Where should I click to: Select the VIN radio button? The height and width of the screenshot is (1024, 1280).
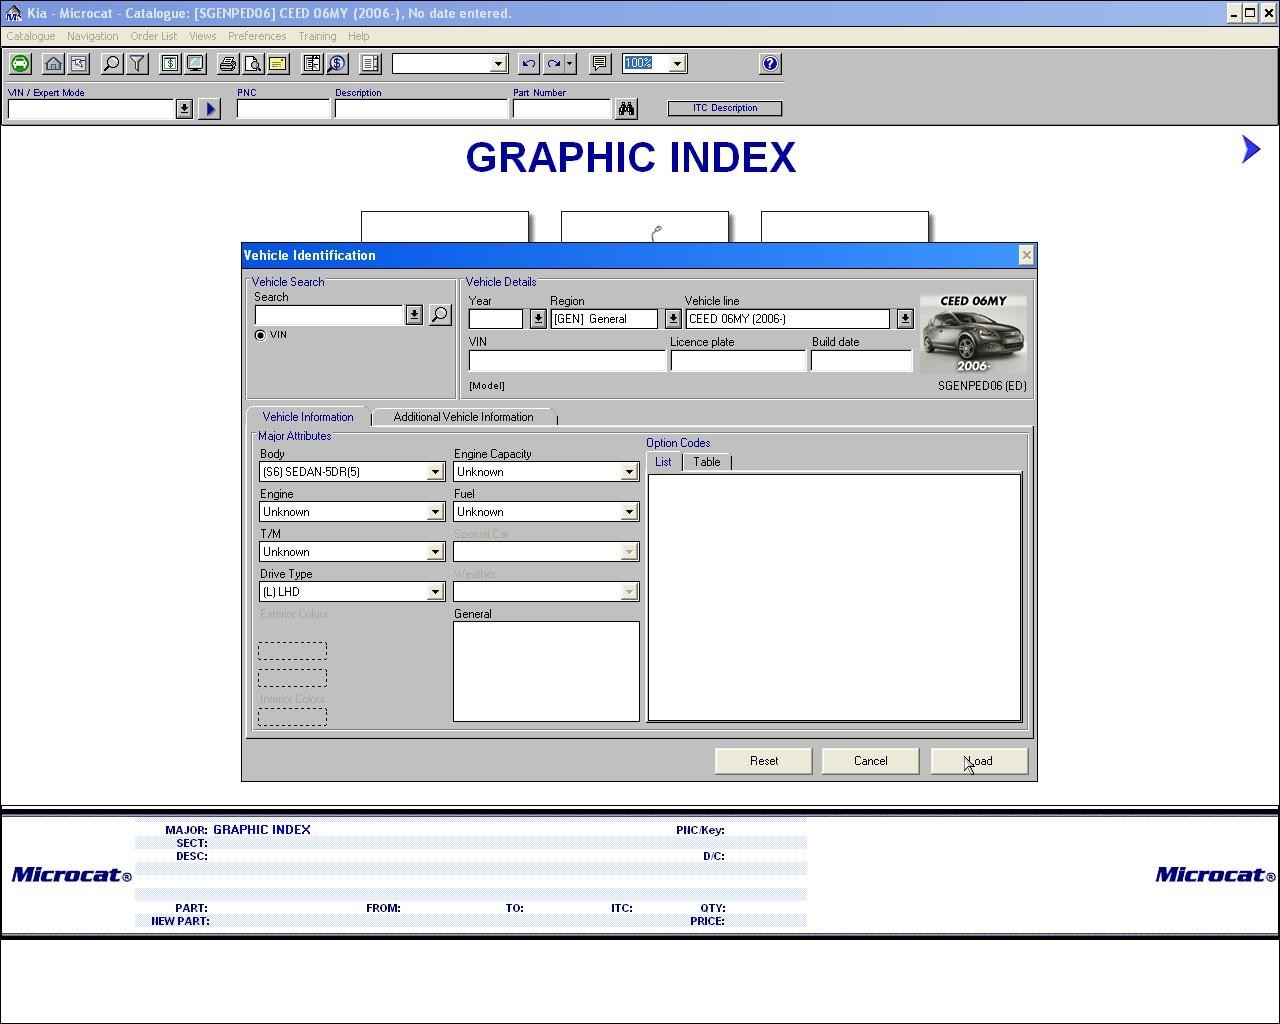pos(260,335)
